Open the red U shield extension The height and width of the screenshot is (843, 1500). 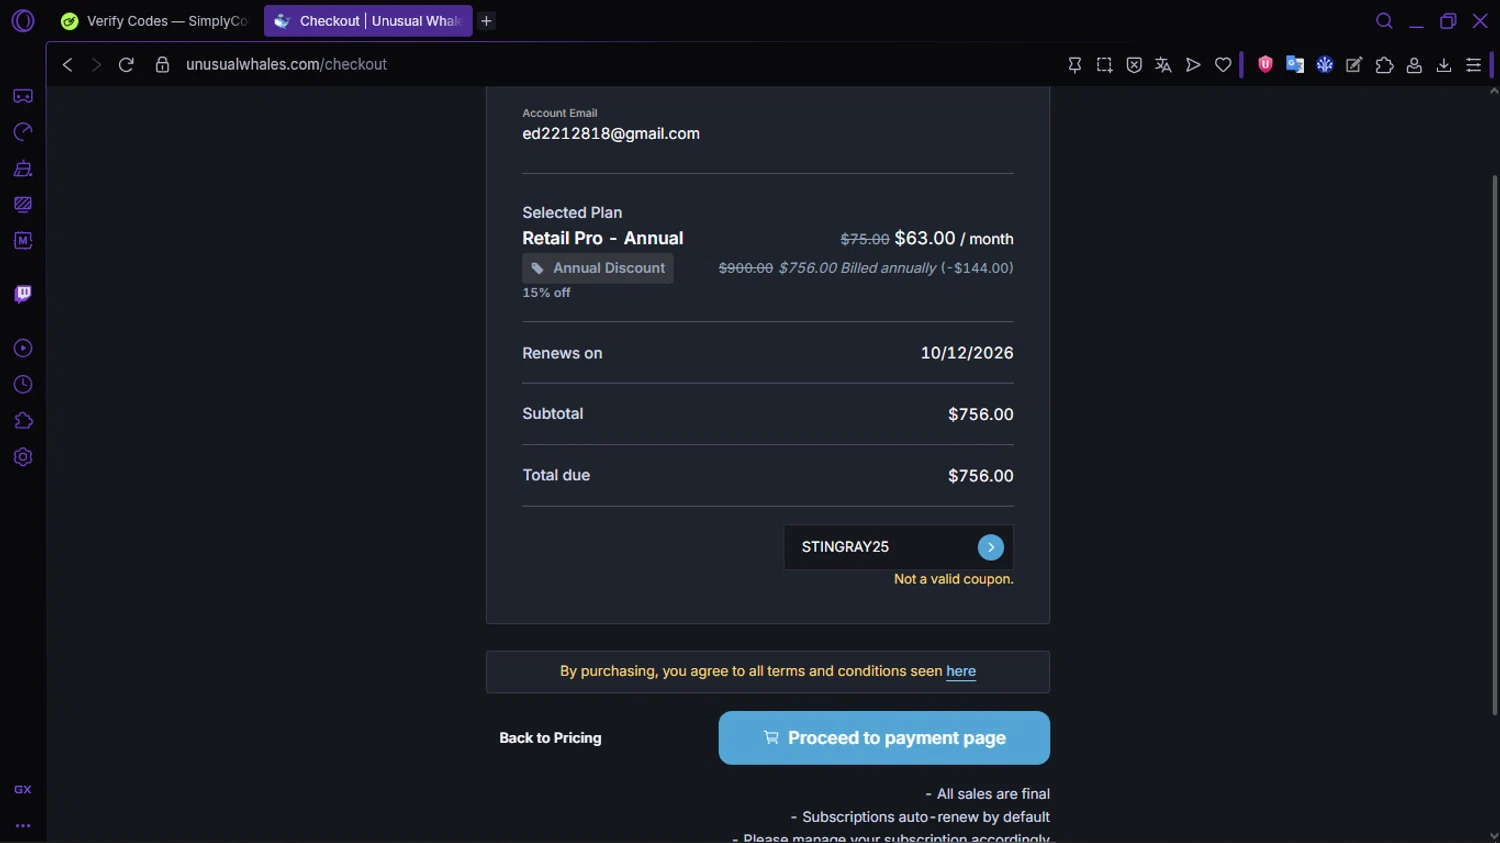coord(1265,64)
